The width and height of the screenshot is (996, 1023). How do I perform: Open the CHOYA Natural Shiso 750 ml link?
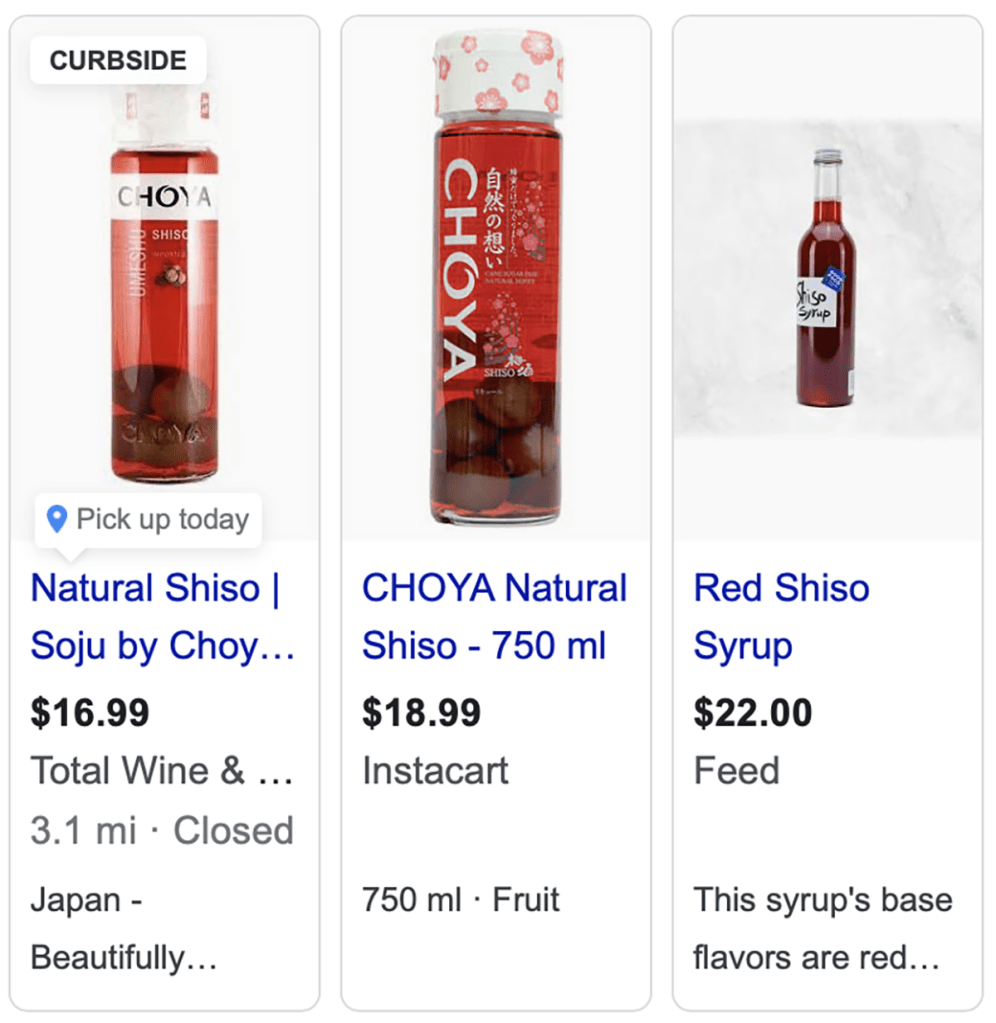point(494,616)
